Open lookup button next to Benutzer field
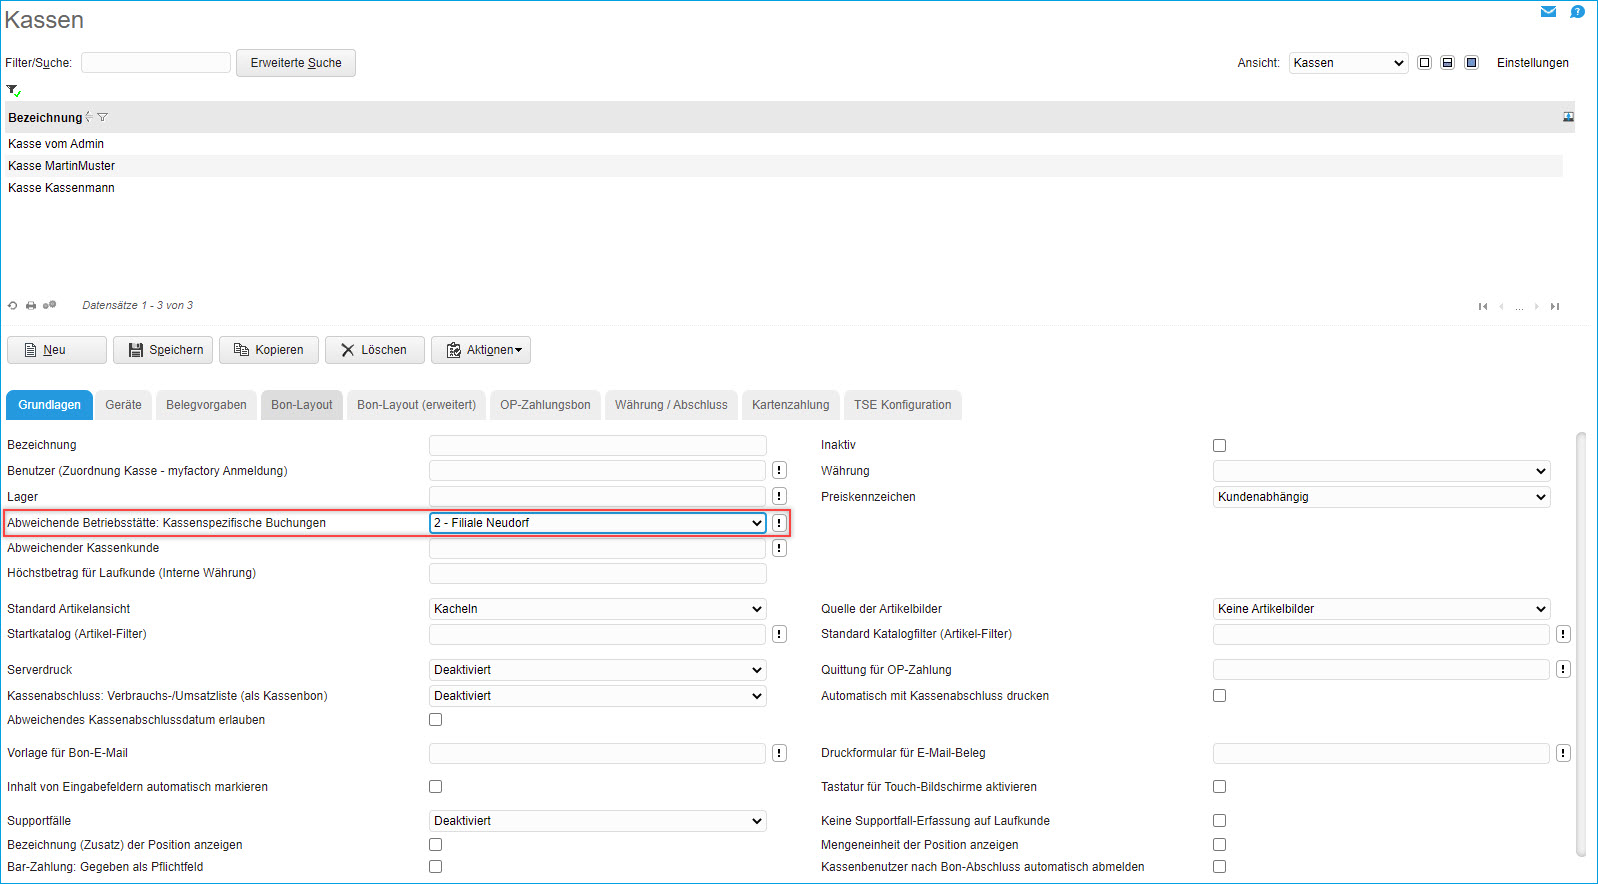This screenshot has height=884, width=1598. (x=779, y=470)
